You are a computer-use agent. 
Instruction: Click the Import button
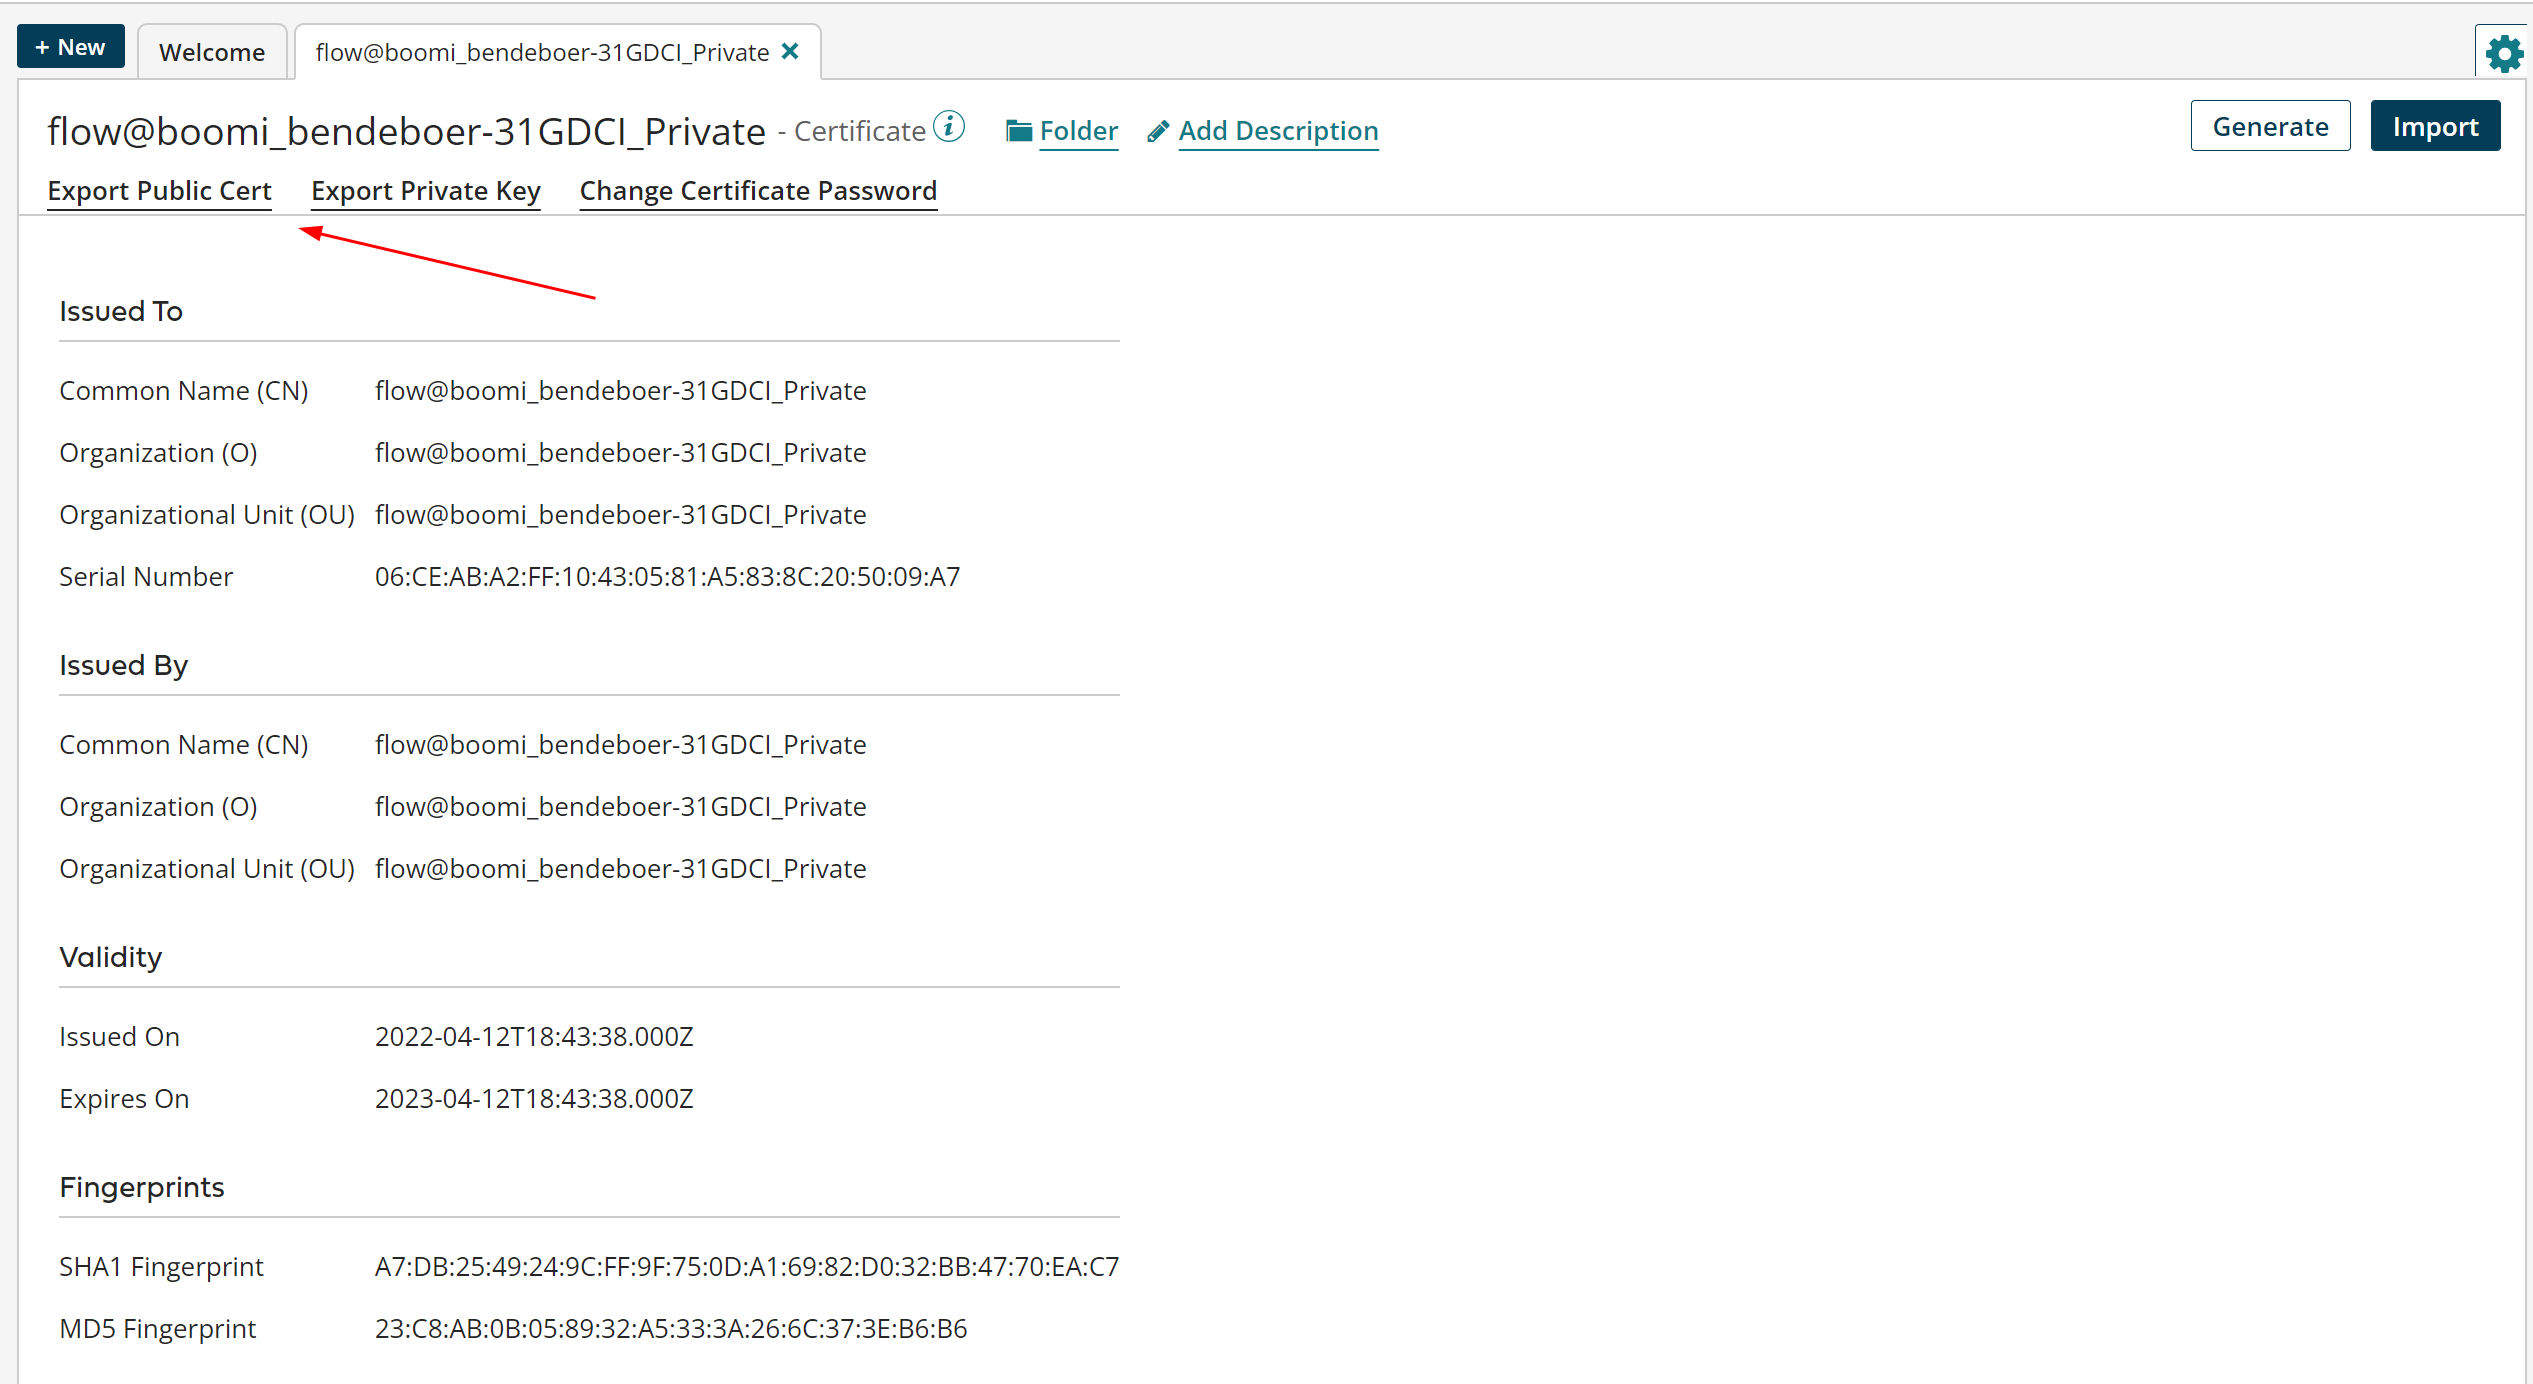click(x=2435, y=126)
